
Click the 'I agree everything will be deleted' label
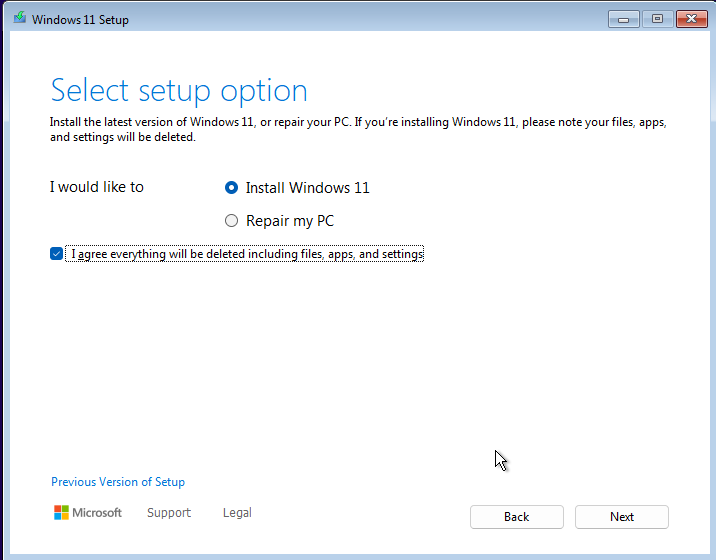point(247,254)
